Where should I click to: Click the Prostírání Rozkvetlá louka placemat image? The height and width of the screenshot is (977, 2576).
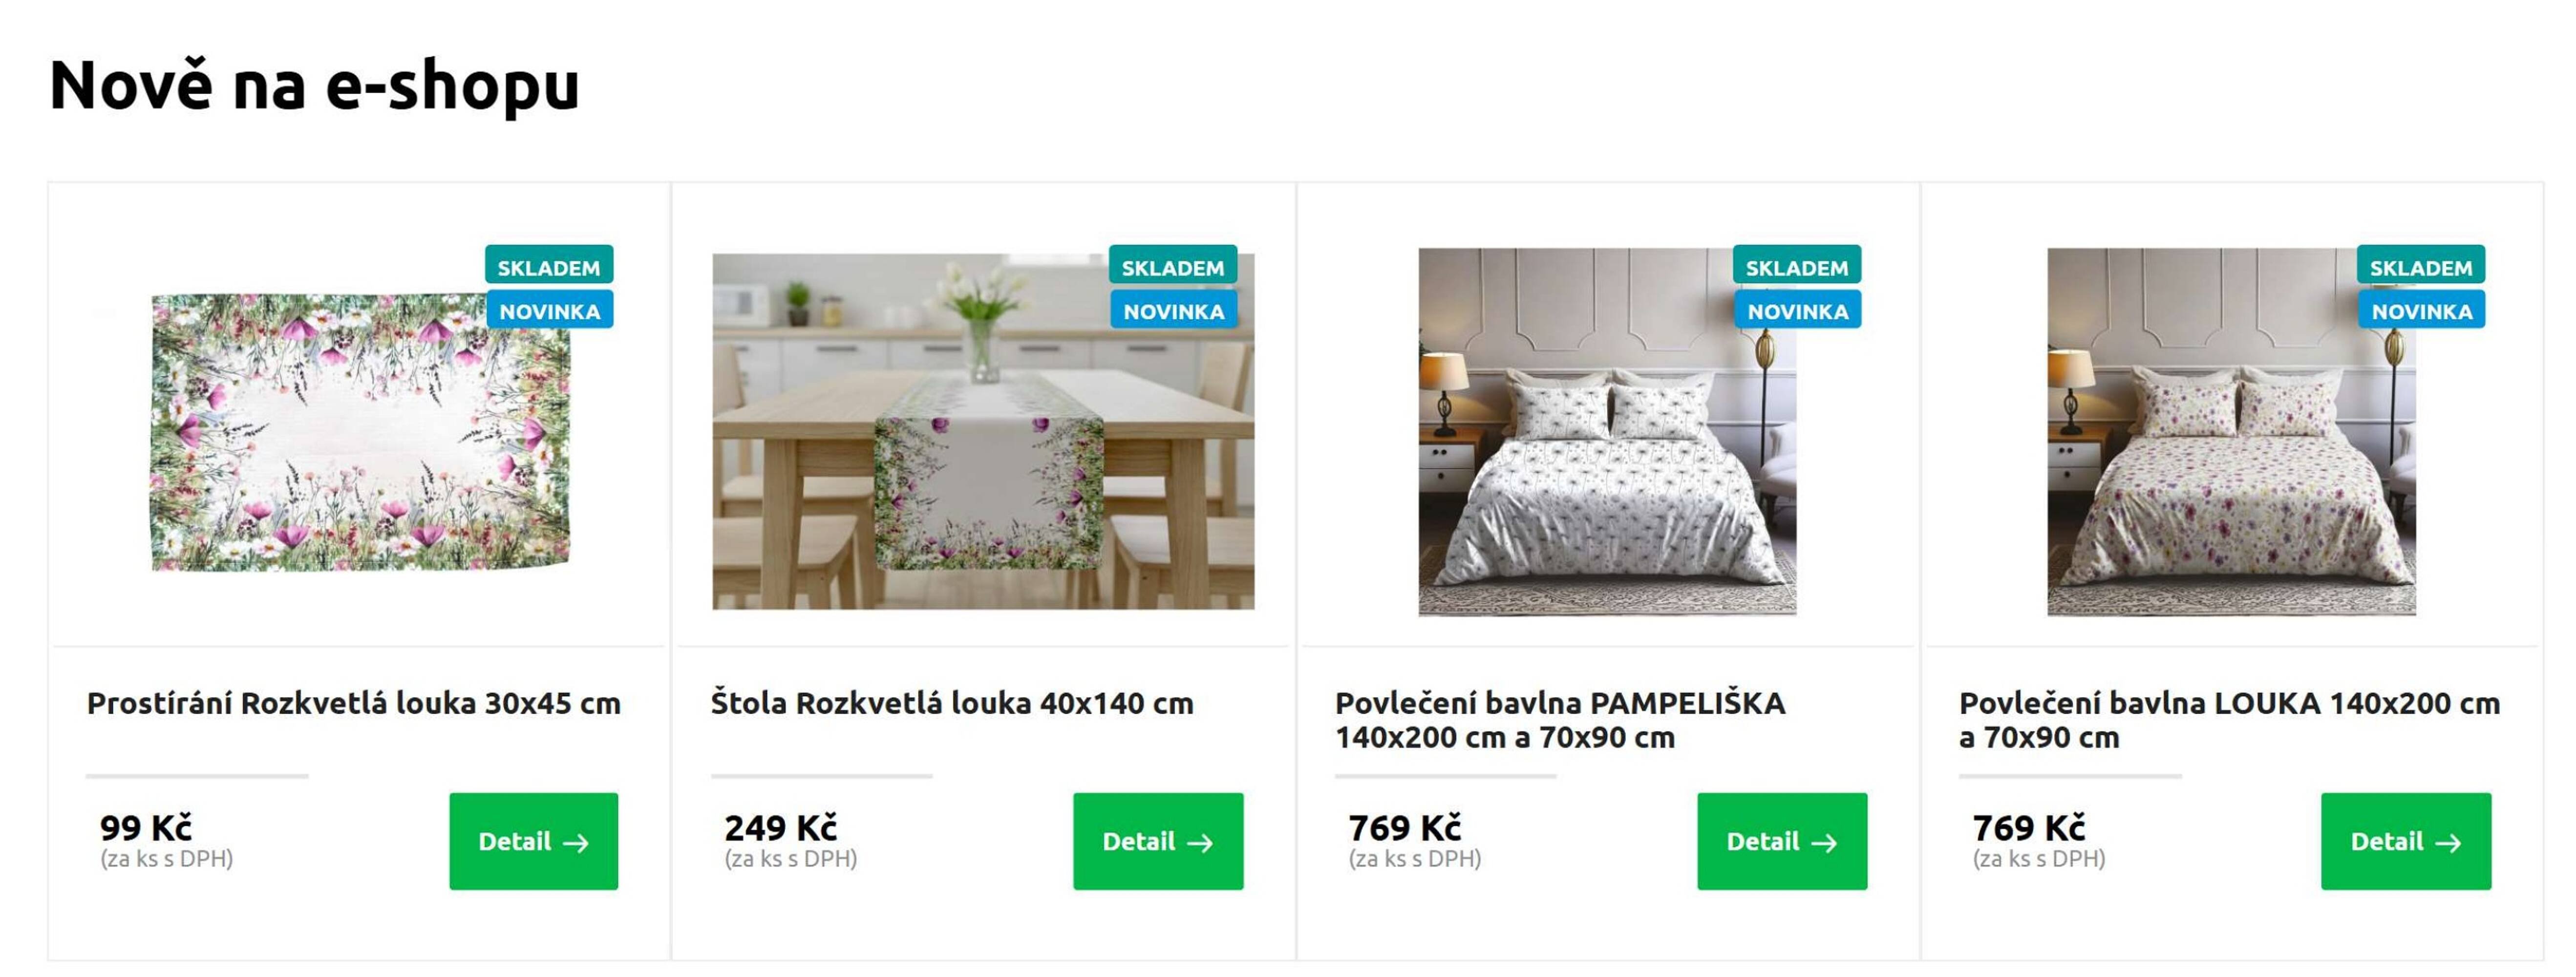tap(360, 432)
